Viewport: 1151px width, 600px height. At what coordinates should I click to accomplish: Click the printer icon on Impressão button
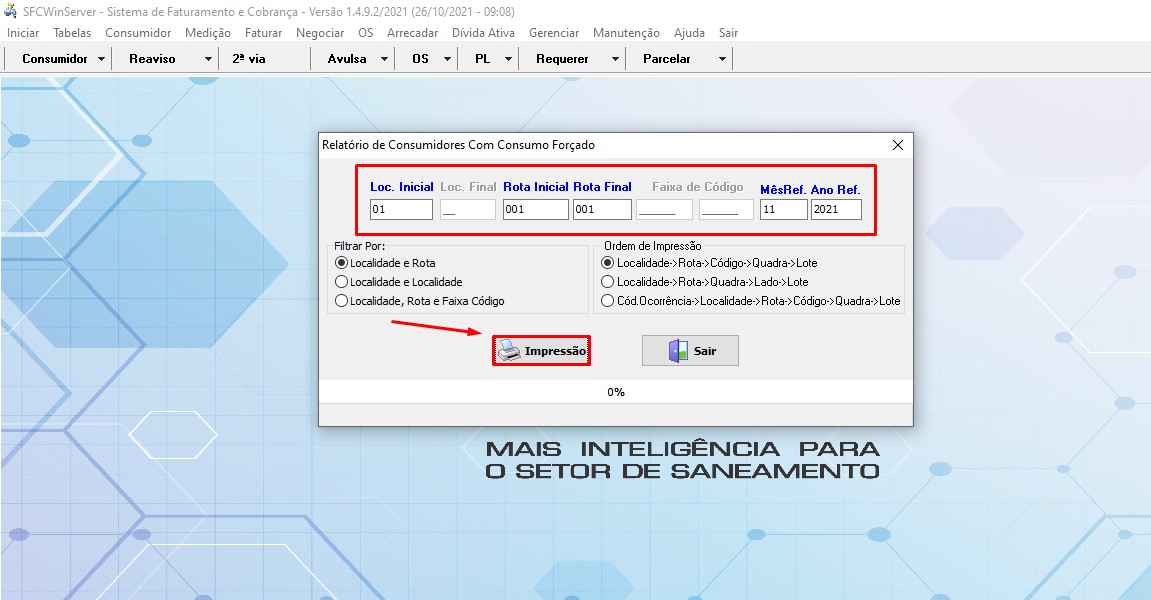510,351
